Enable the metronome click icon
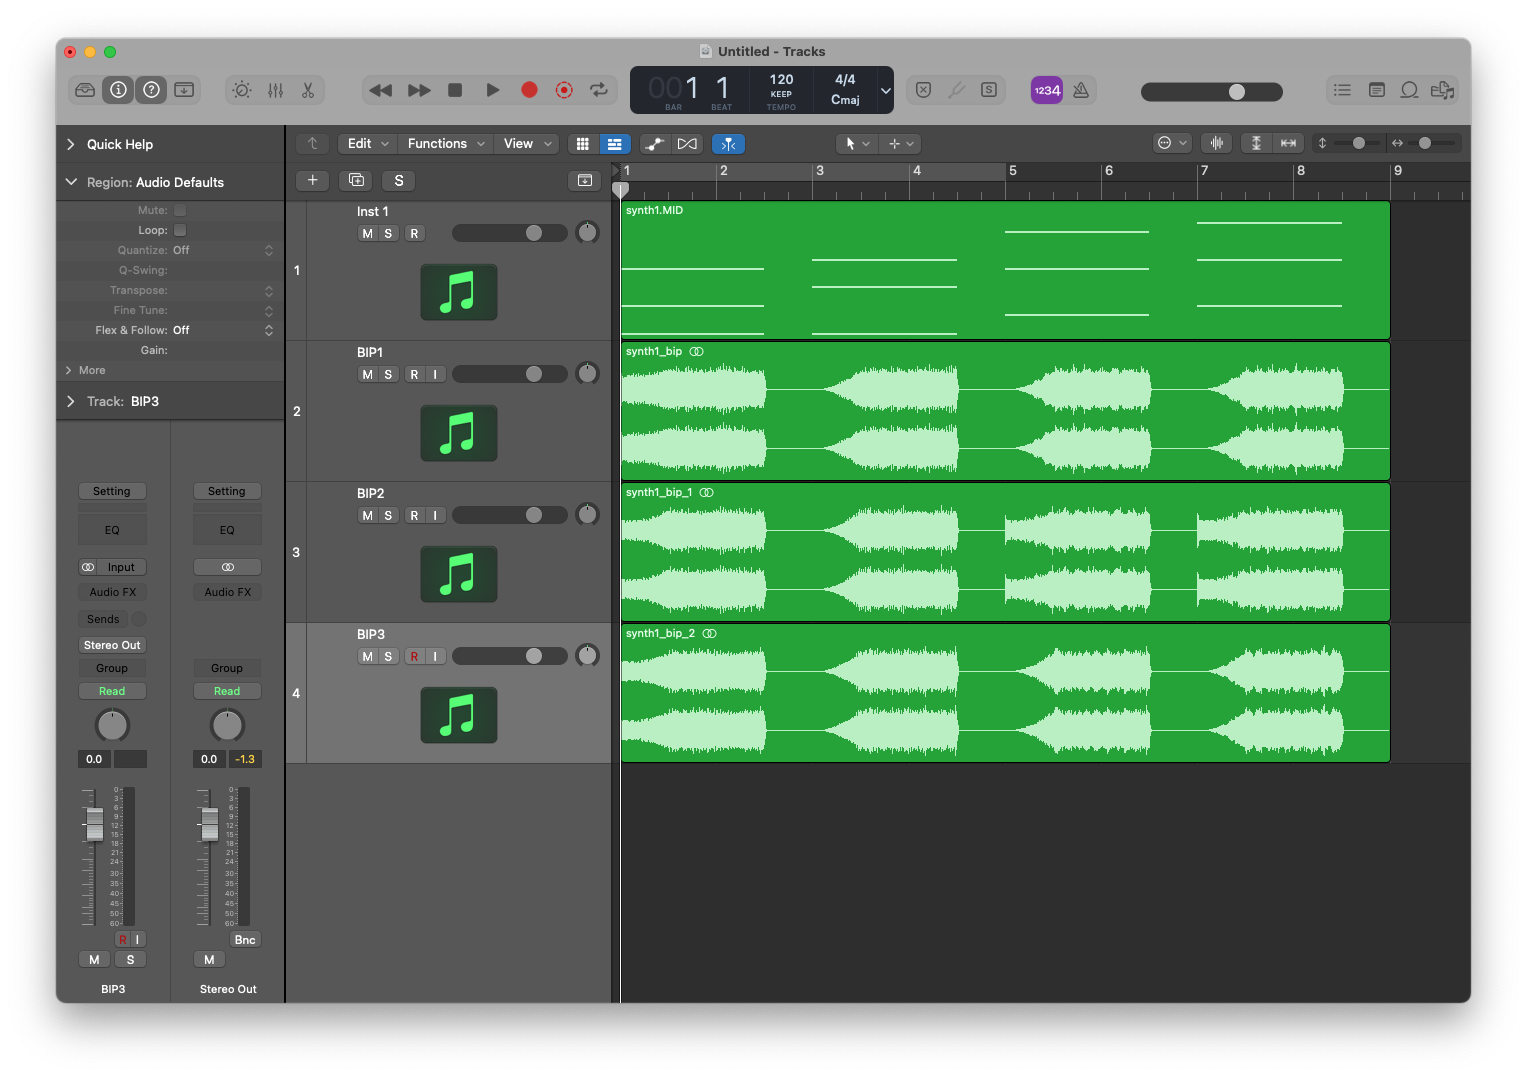 [x=1081, y=90]
